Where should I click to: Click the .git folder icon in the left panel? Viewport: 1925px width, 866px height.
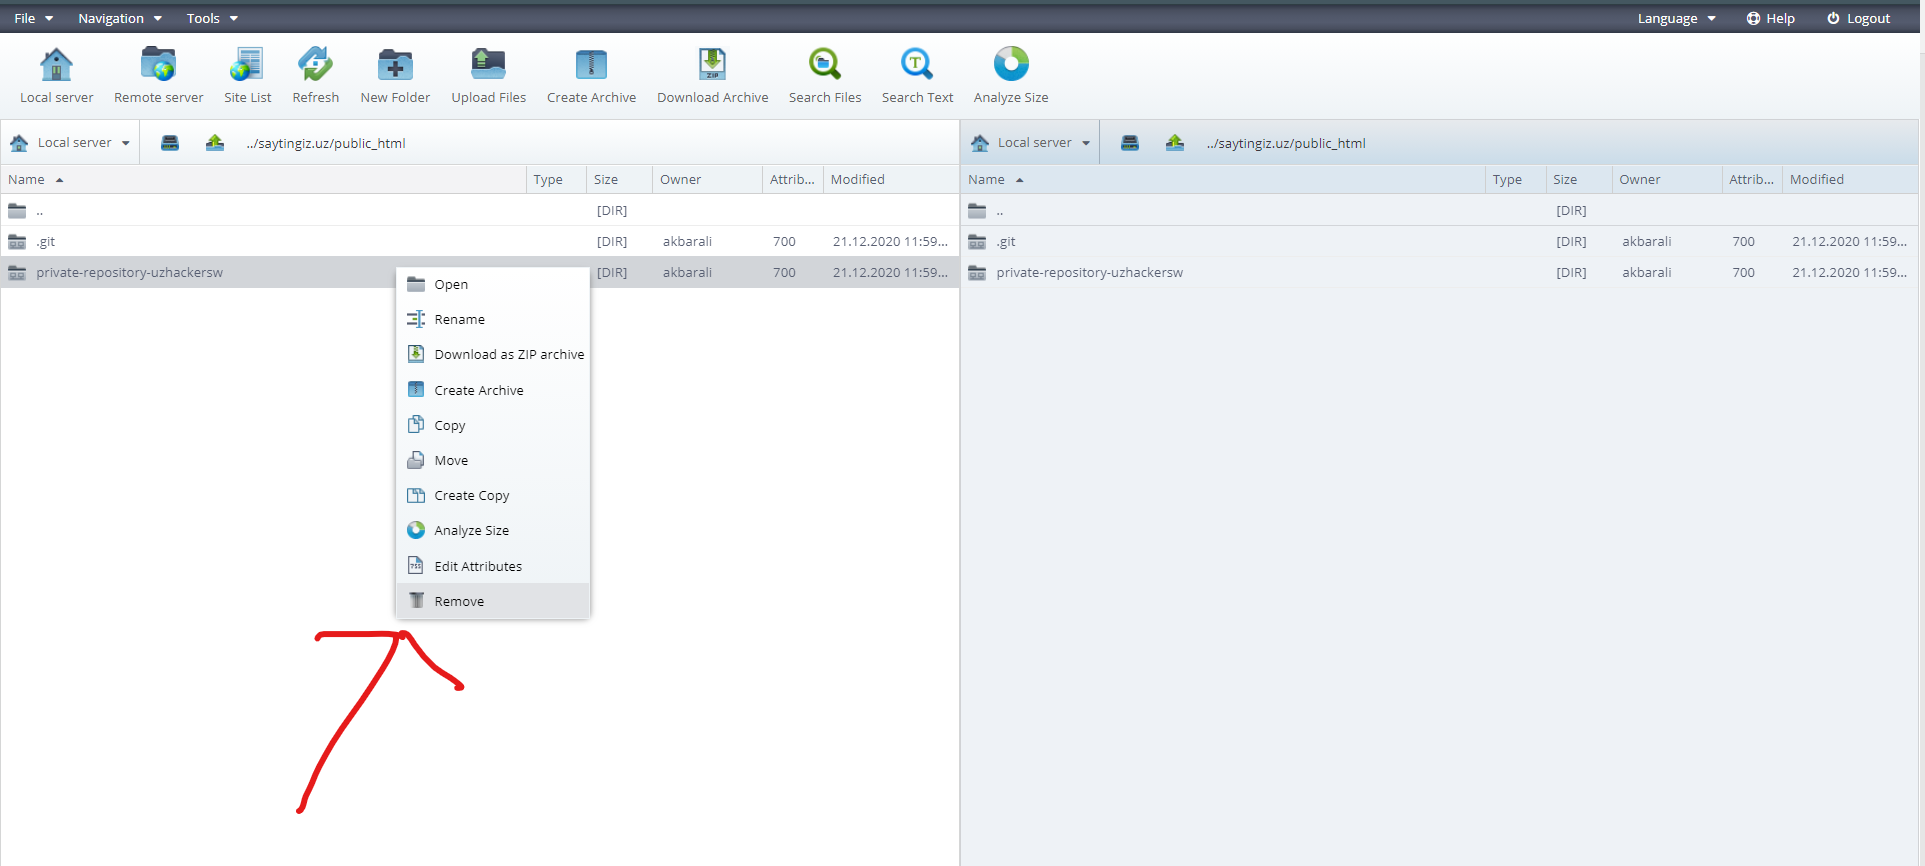[17, 241]
